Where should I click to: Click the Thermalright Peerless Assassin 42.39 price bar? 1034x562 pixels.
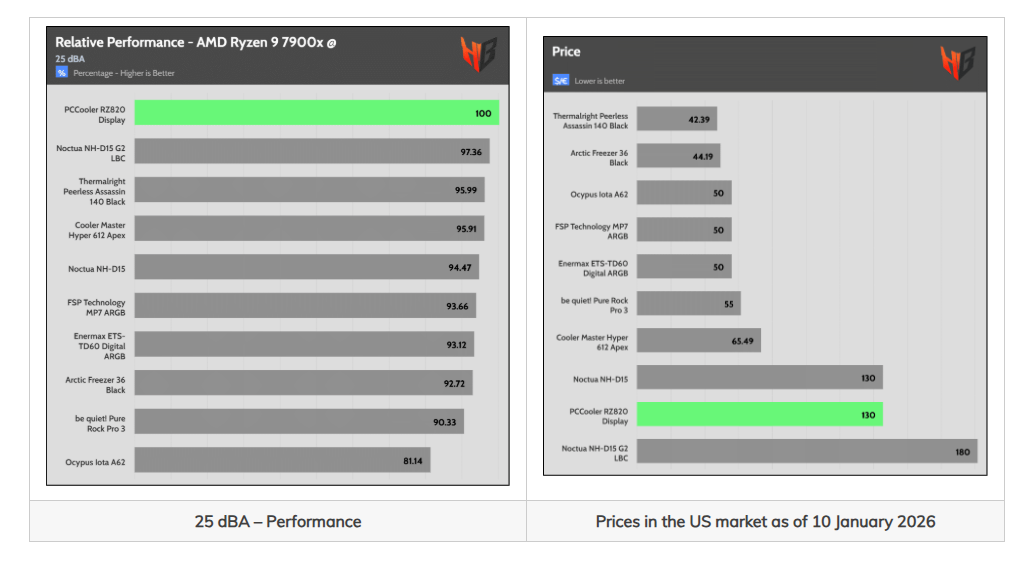(x=677, y=119)
